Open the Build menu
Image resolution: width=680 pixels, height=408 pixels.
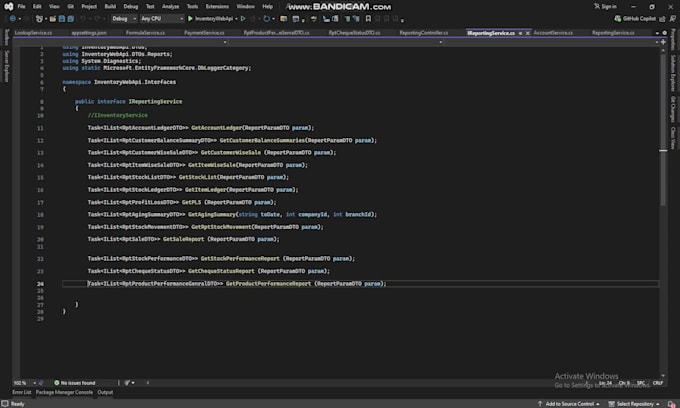coord(110,7)
